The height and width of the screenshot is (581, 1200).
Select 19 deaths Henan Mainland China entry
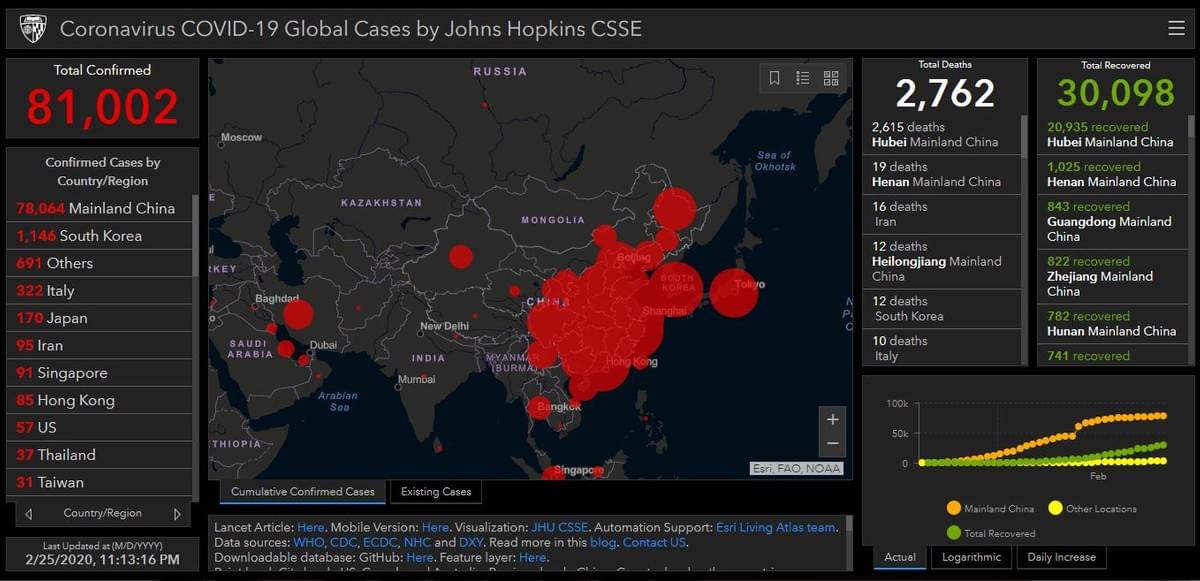pos(942,174)
